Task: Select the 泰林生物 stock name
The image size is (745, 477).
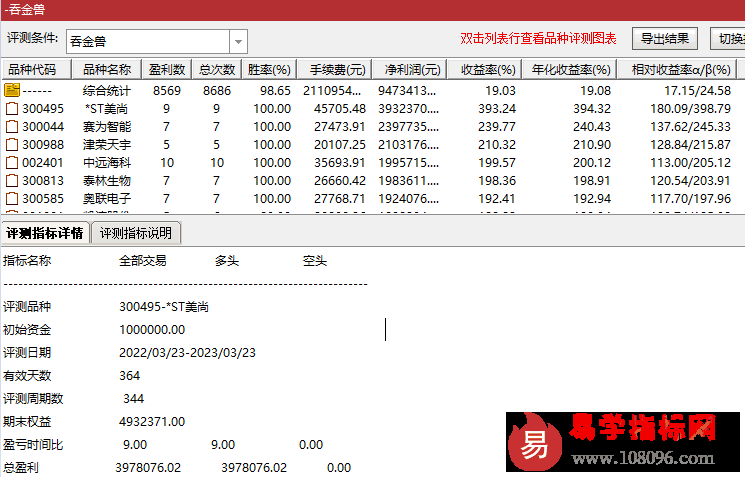Action: [107, 181]
